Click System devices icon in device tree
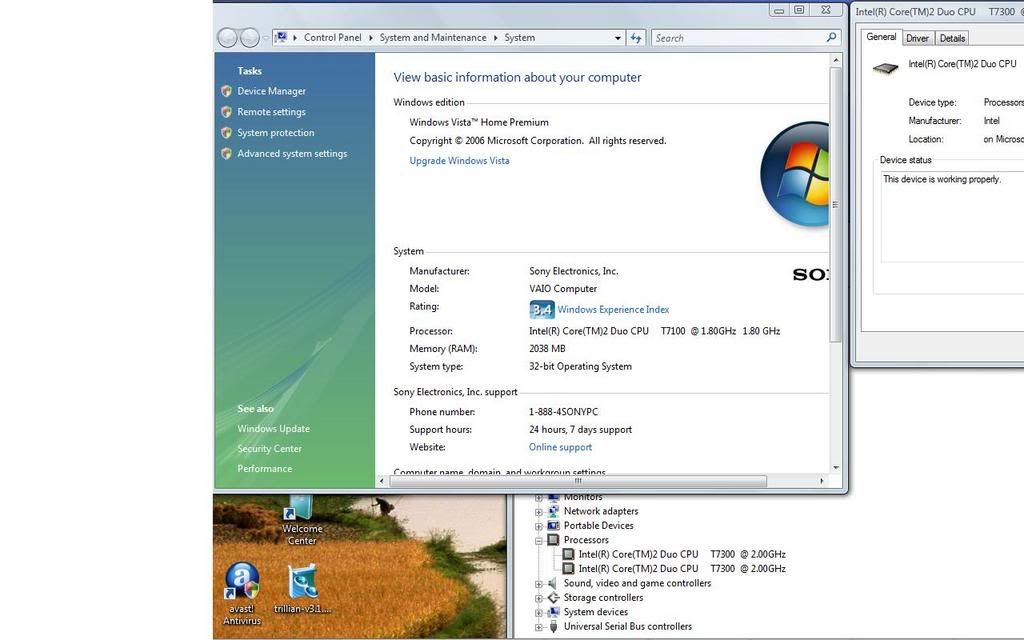Viewport: 1024px width, 640px height. 553,612
